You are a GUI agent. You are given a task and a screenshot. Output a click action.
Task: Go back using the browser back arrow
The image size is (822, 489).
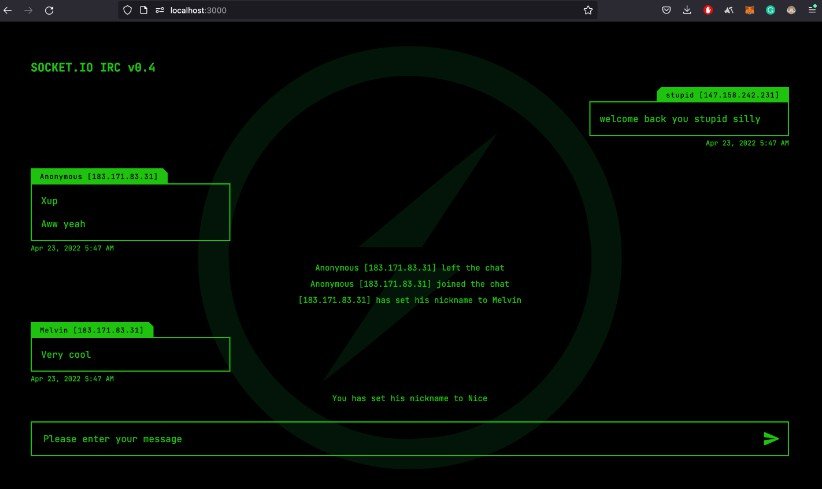coord(8,10)
